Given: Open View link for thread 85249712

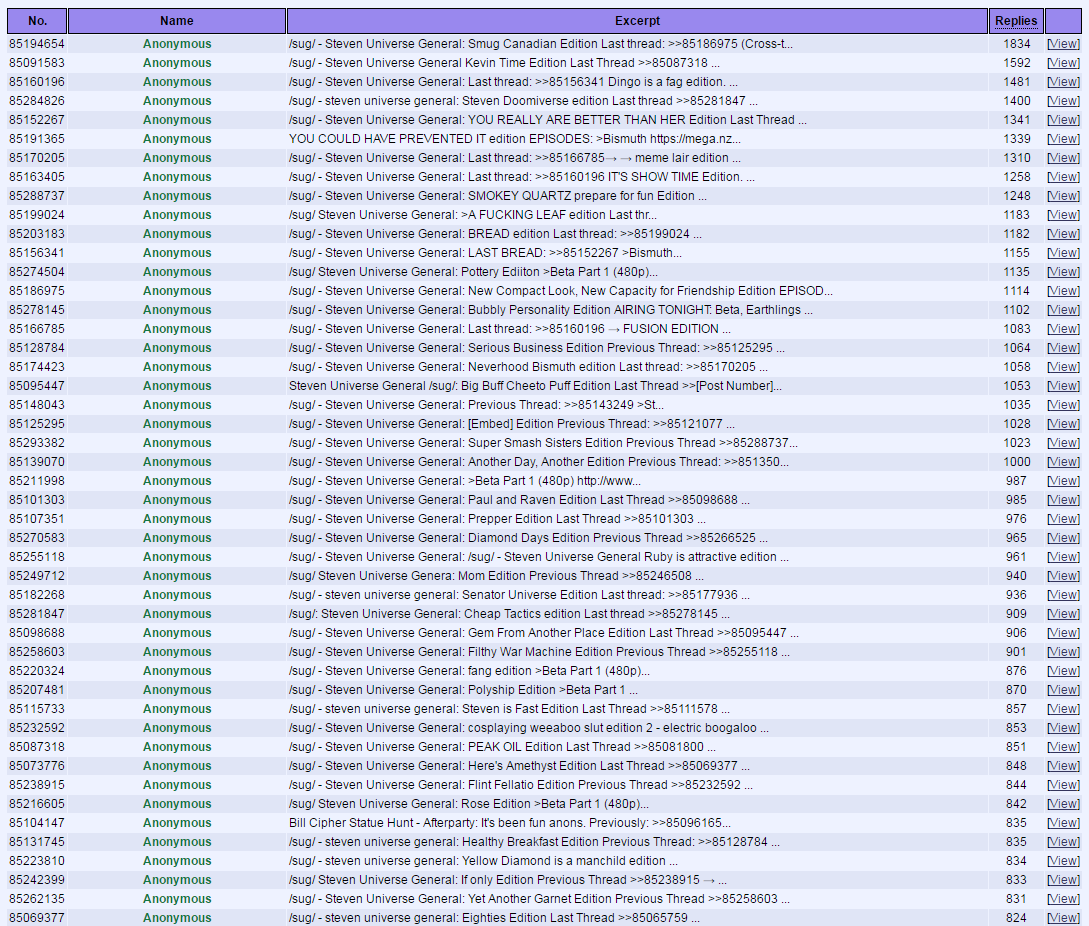Looking at the screenshot, I should (1063, 575).
